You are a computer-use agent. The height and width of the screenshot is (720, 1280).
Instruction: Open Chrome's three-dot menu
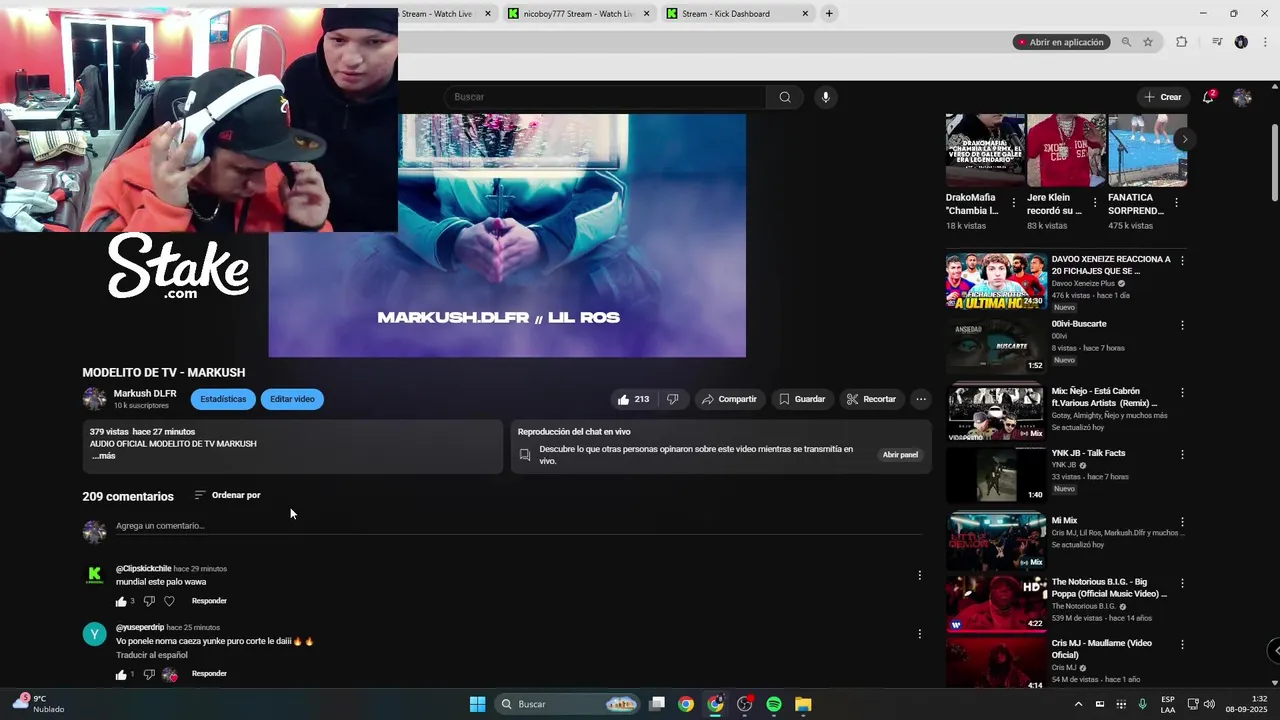tap(1265, 42)
